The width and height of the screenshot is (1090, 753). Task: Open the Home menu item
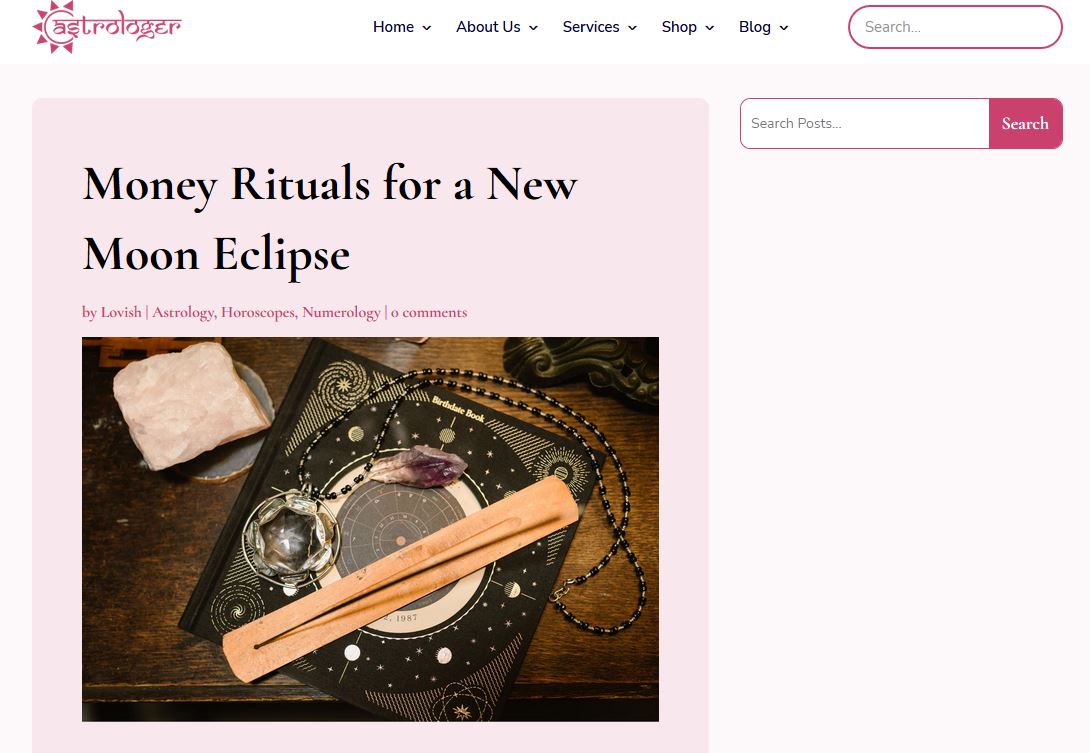[x=393, y=27]
